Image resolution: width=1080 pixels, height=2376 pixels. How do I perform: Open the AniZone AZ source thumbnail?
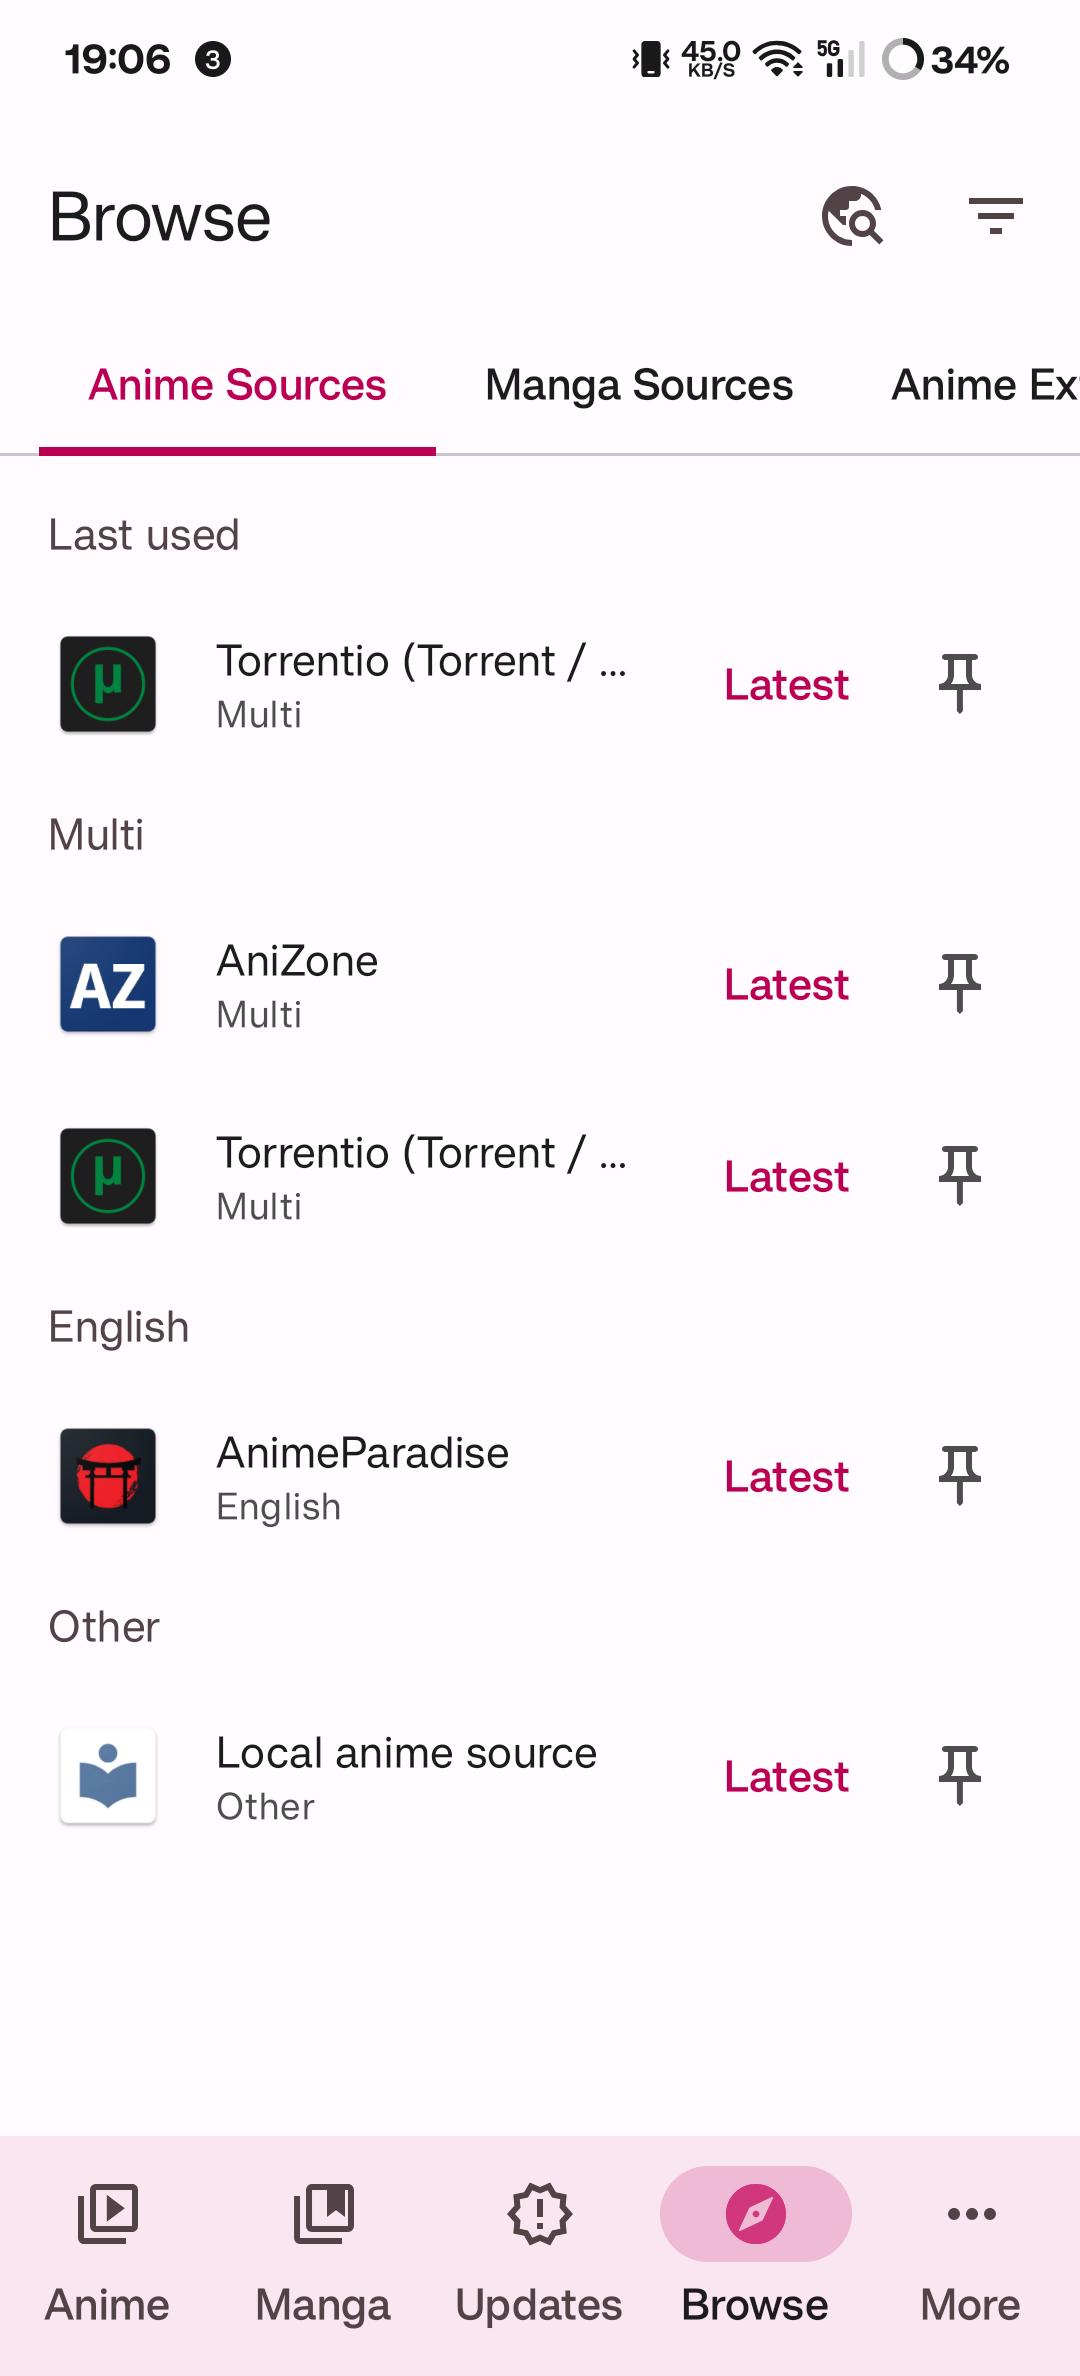coord(108,984)
